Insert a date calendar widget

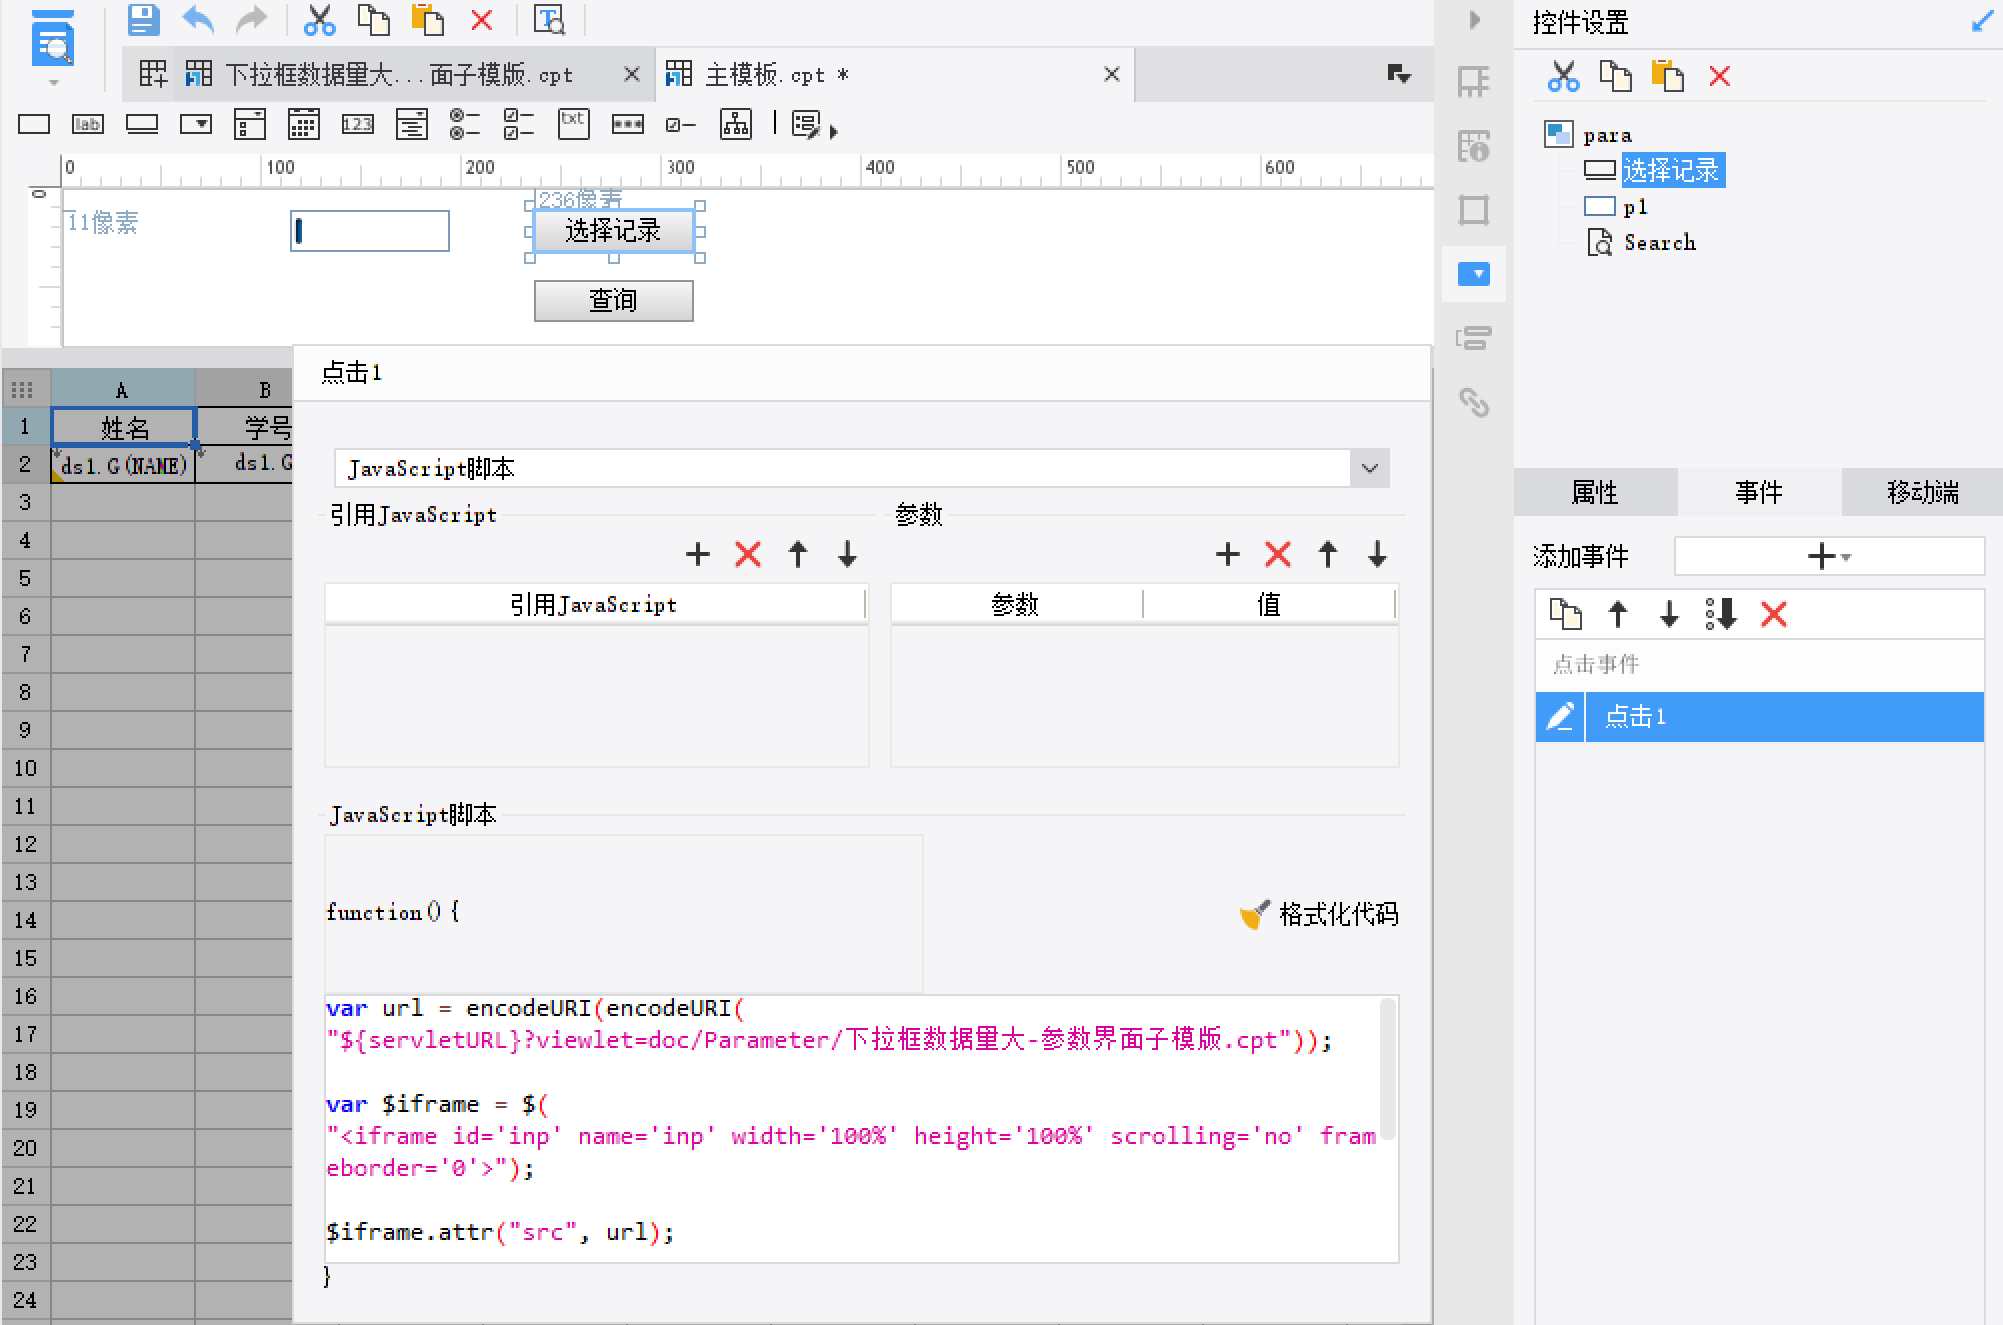click(303, 124)
